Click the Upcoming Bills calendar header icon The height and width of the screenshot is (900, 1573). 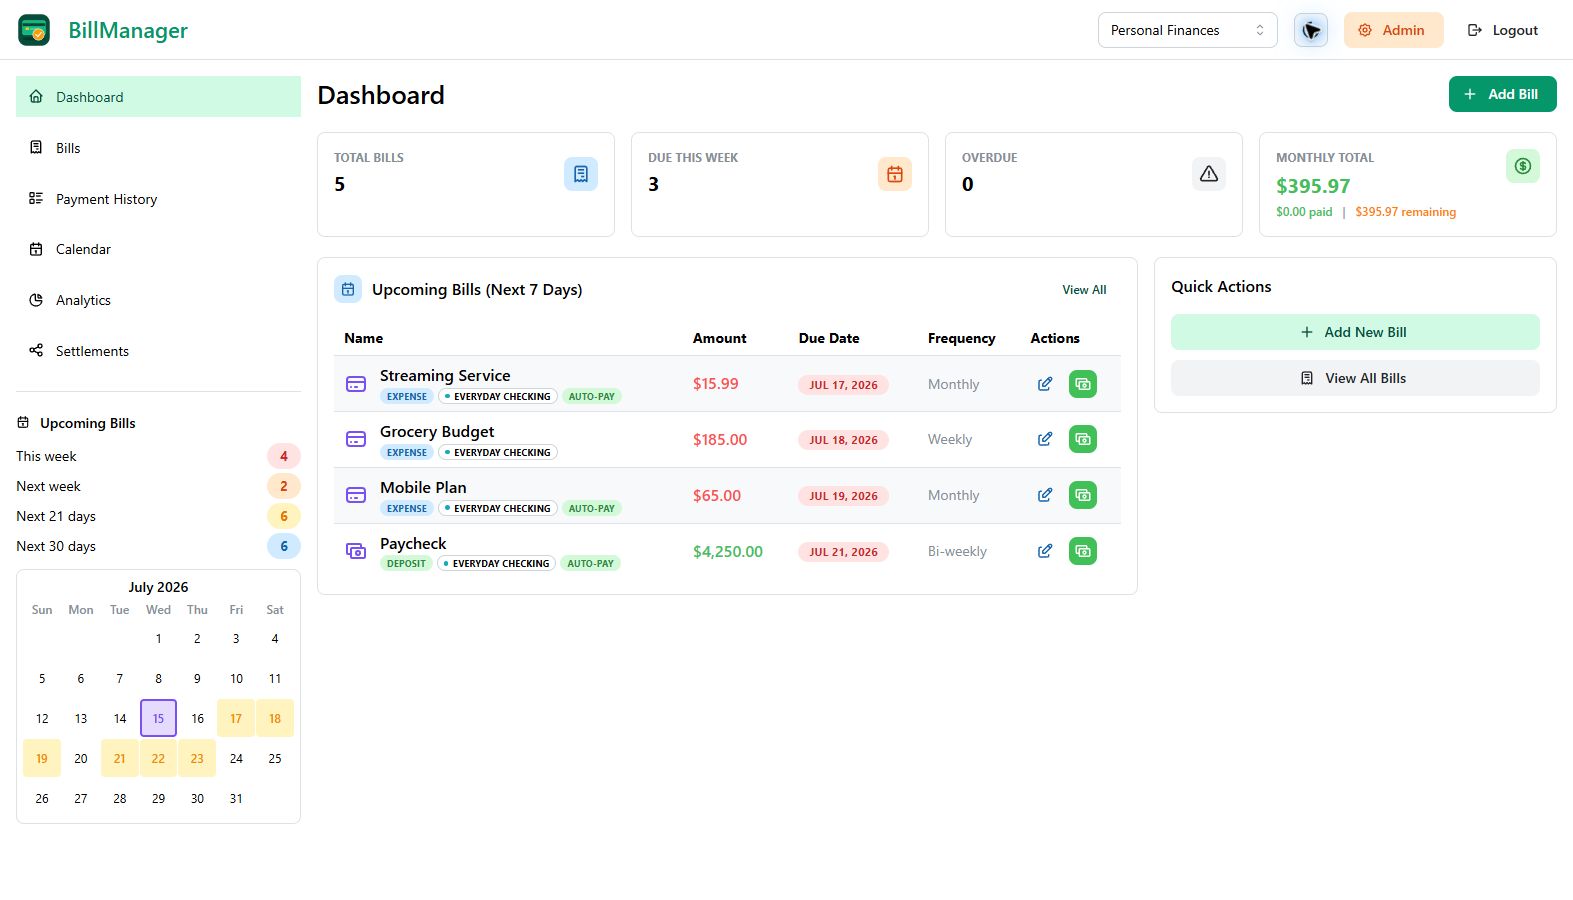[348, 289]
